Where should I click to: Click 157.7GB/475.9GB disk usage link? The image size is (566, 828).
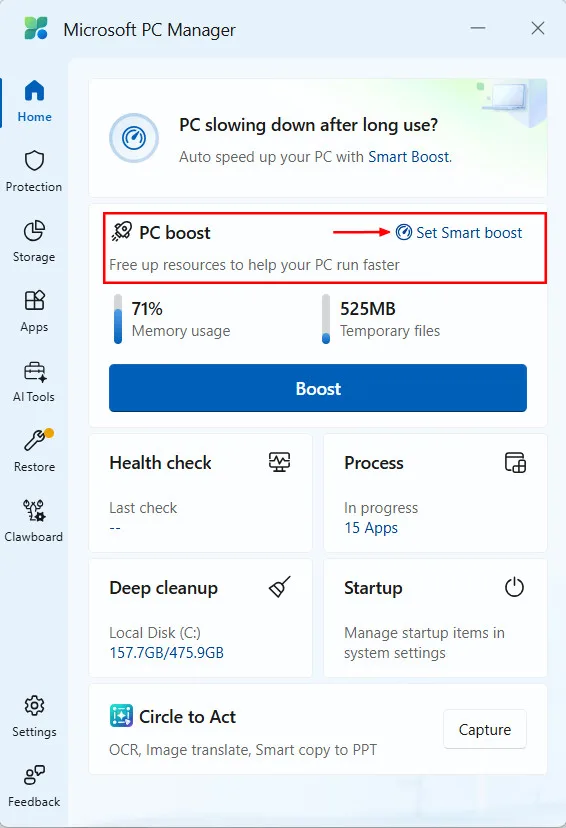tap(166, 653)
